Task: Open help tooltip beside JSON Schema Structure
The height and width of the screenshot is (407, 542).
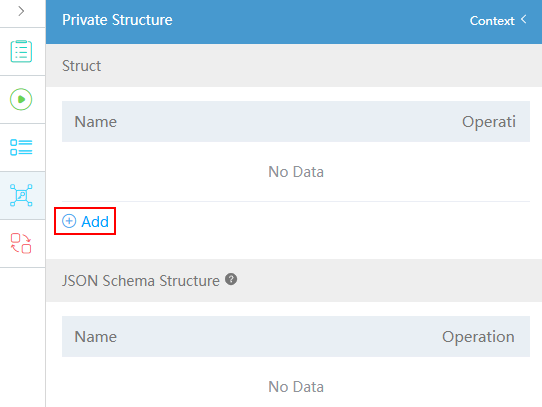Action: [x=231, y=279]
